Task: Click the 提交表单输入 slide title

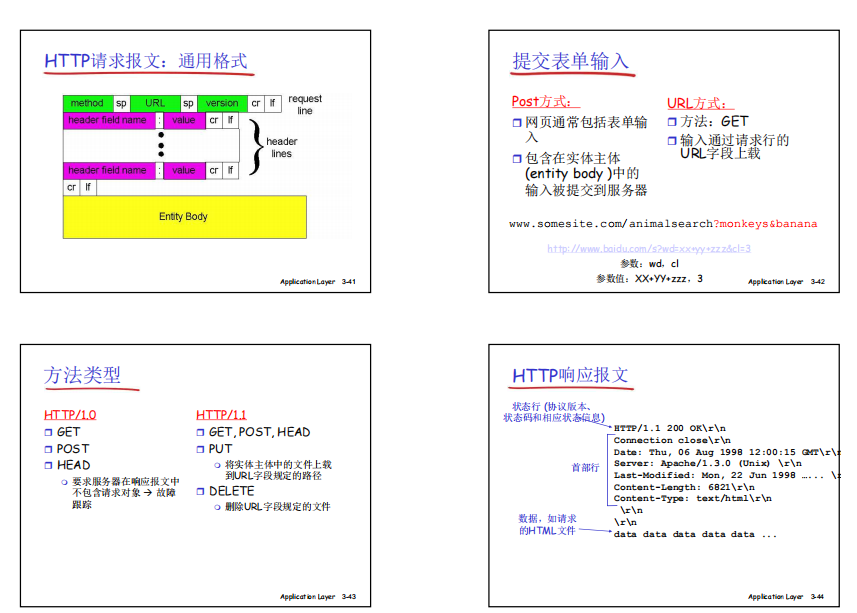Action: tap(571, 61)
